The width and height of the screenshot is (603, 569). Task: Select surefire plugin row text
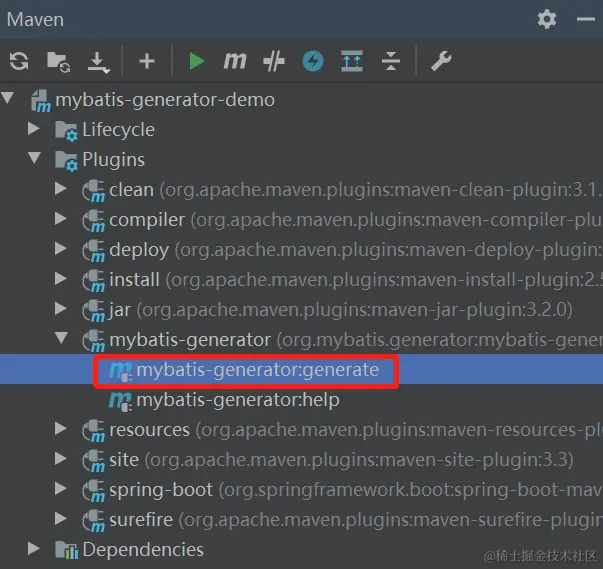356,520
